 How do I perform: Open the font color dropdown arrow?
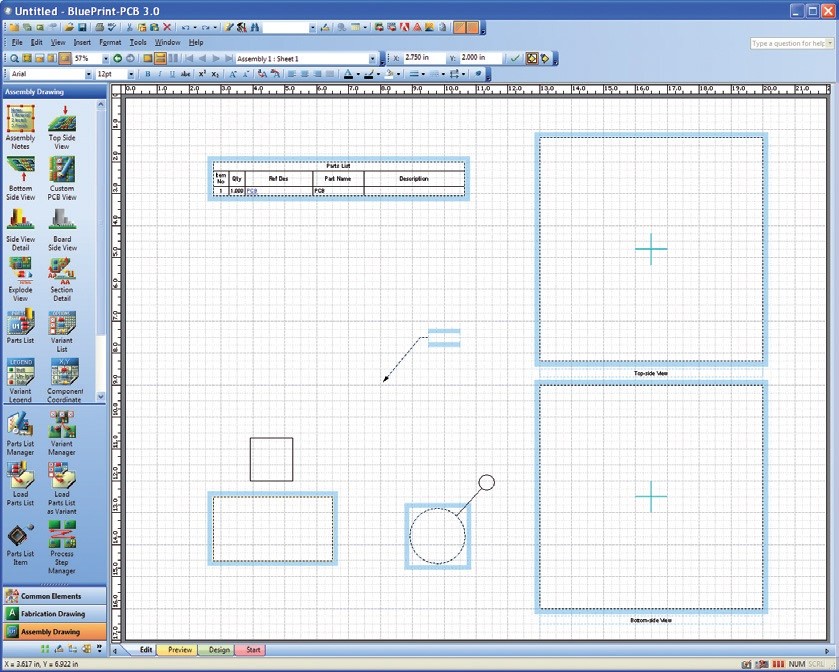coord(358,74)
